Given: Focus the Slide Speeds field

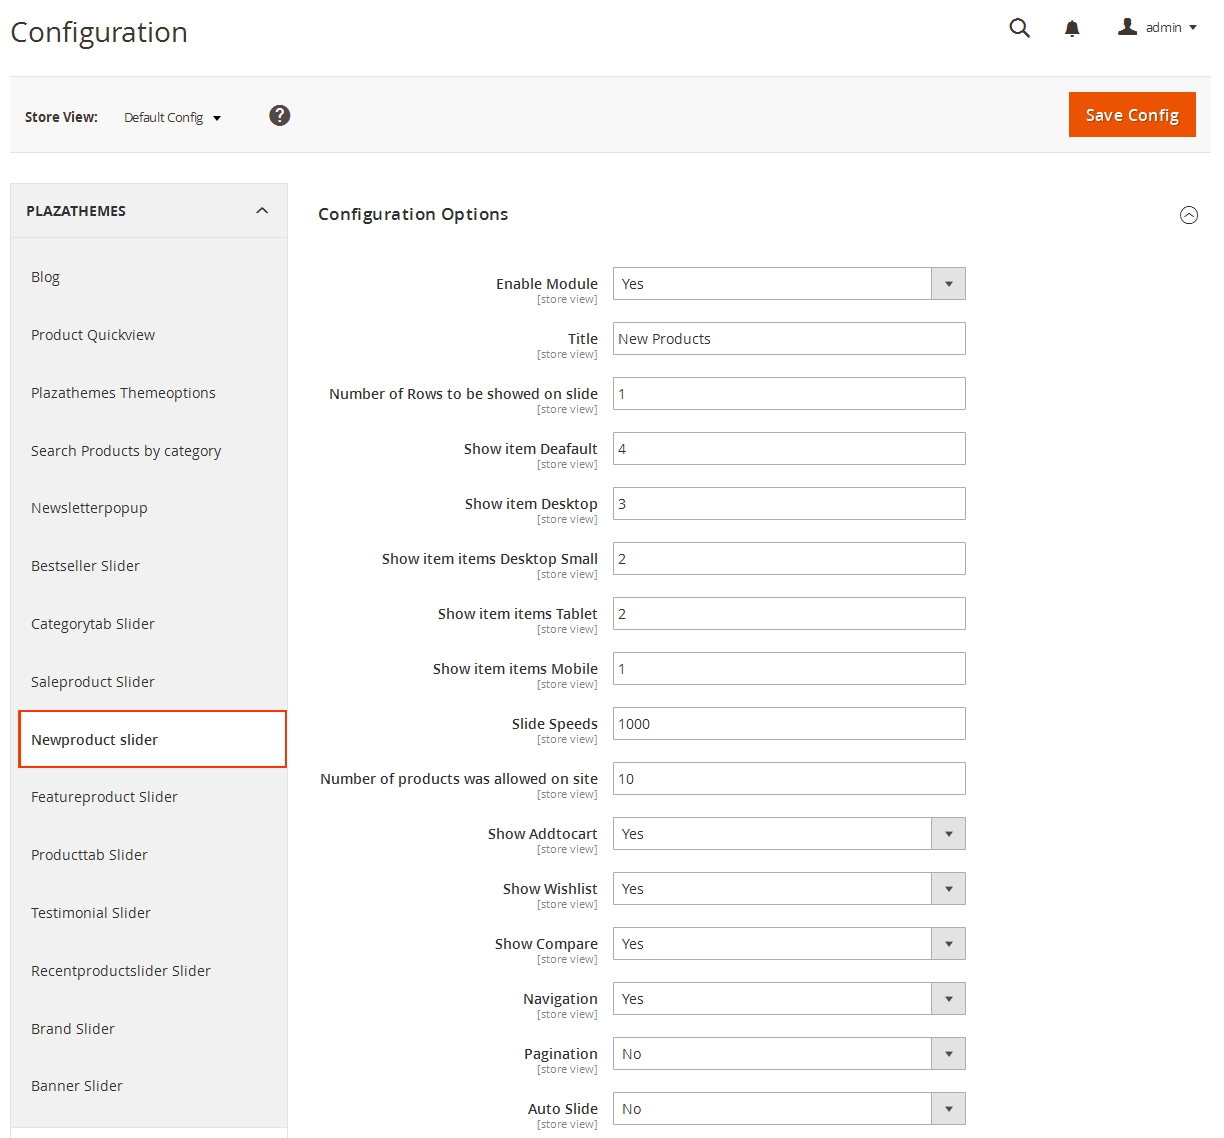Looking at the screenshot, I should pyautogui.click(x=788, y=724).
